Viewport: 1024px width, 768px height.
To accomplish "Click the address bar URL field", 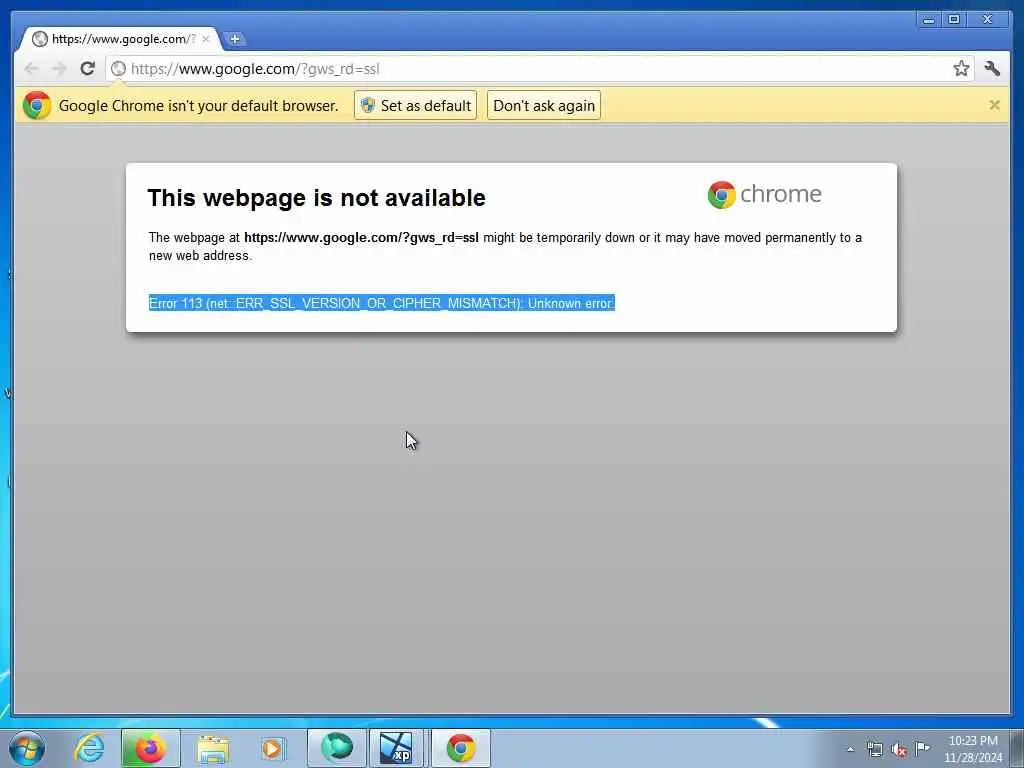I will coord(539,69).
